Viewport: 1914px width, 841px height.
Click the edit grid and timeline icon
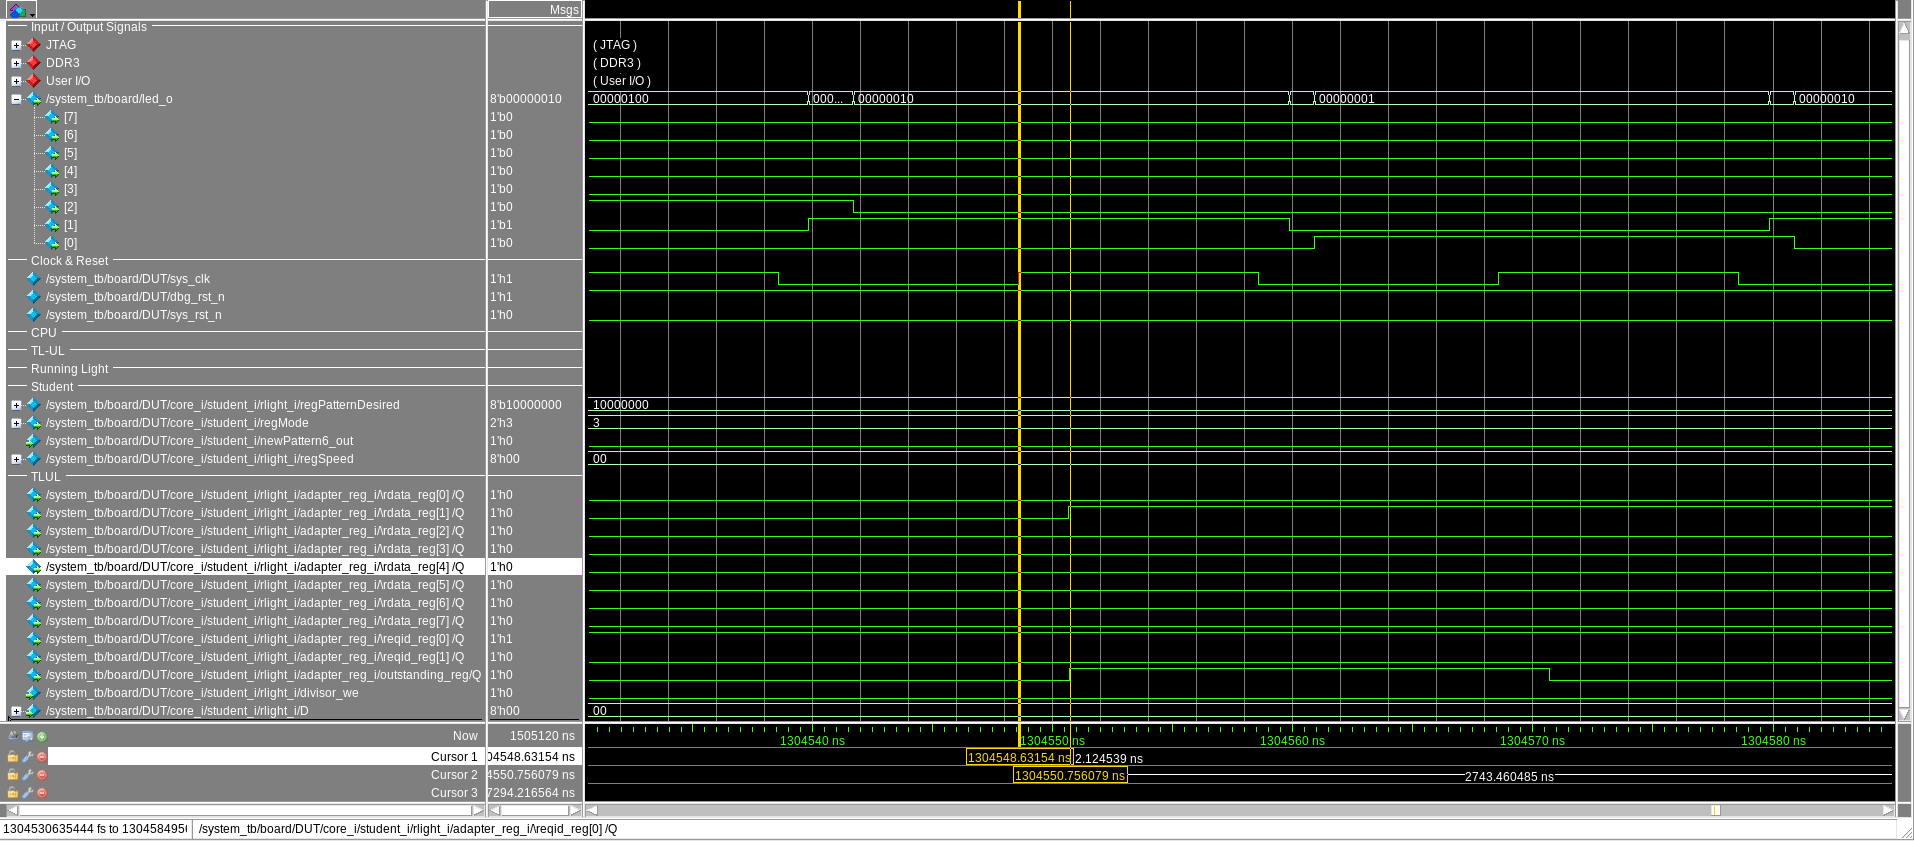[x=28, y=736]
